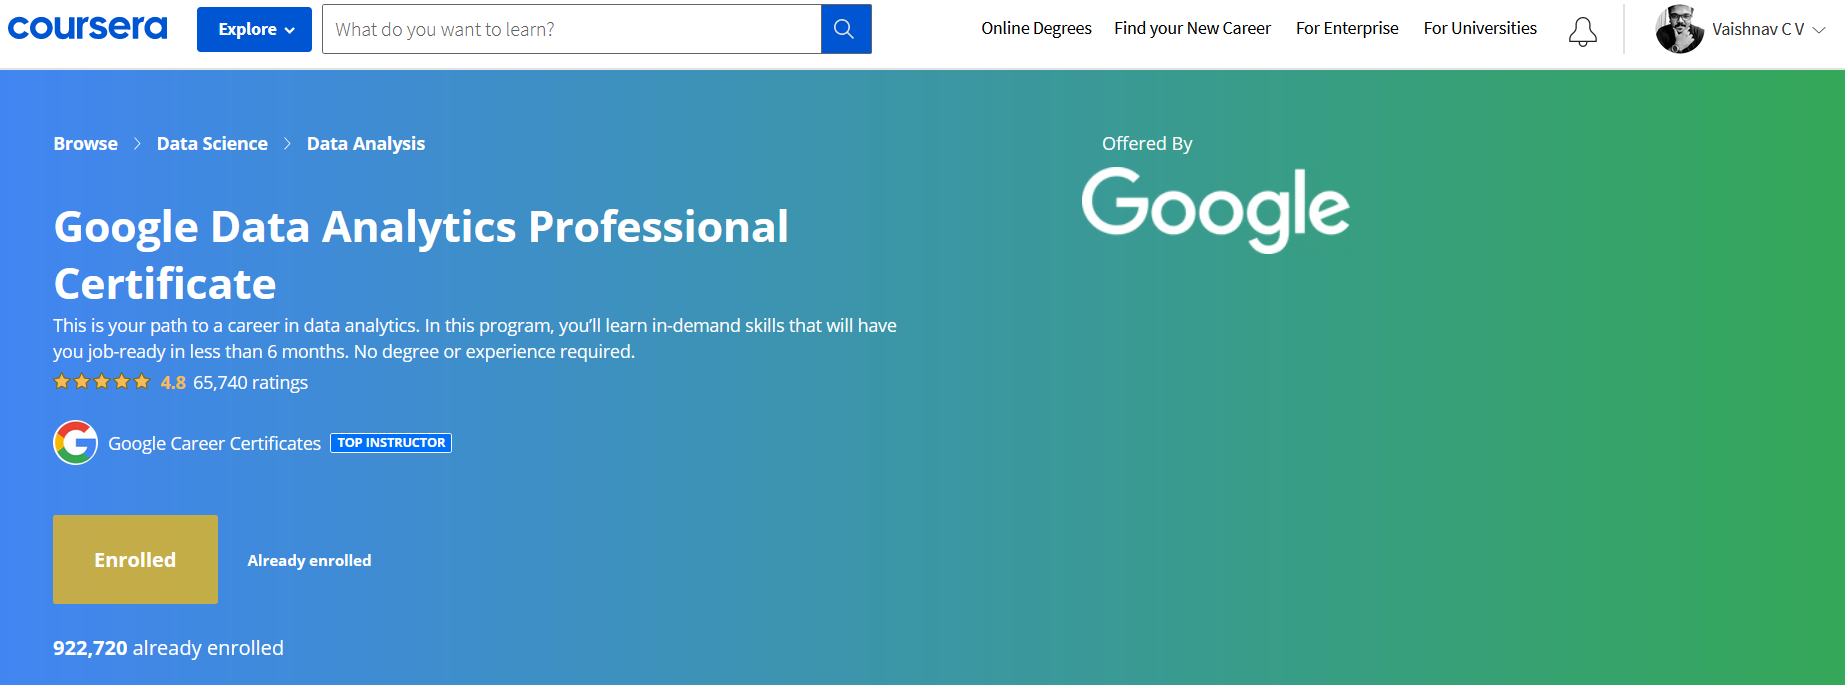This screenshot has width=1845, height=685.
Task: Click the large Google logo under Offered By
Action: coord(1215,208)
